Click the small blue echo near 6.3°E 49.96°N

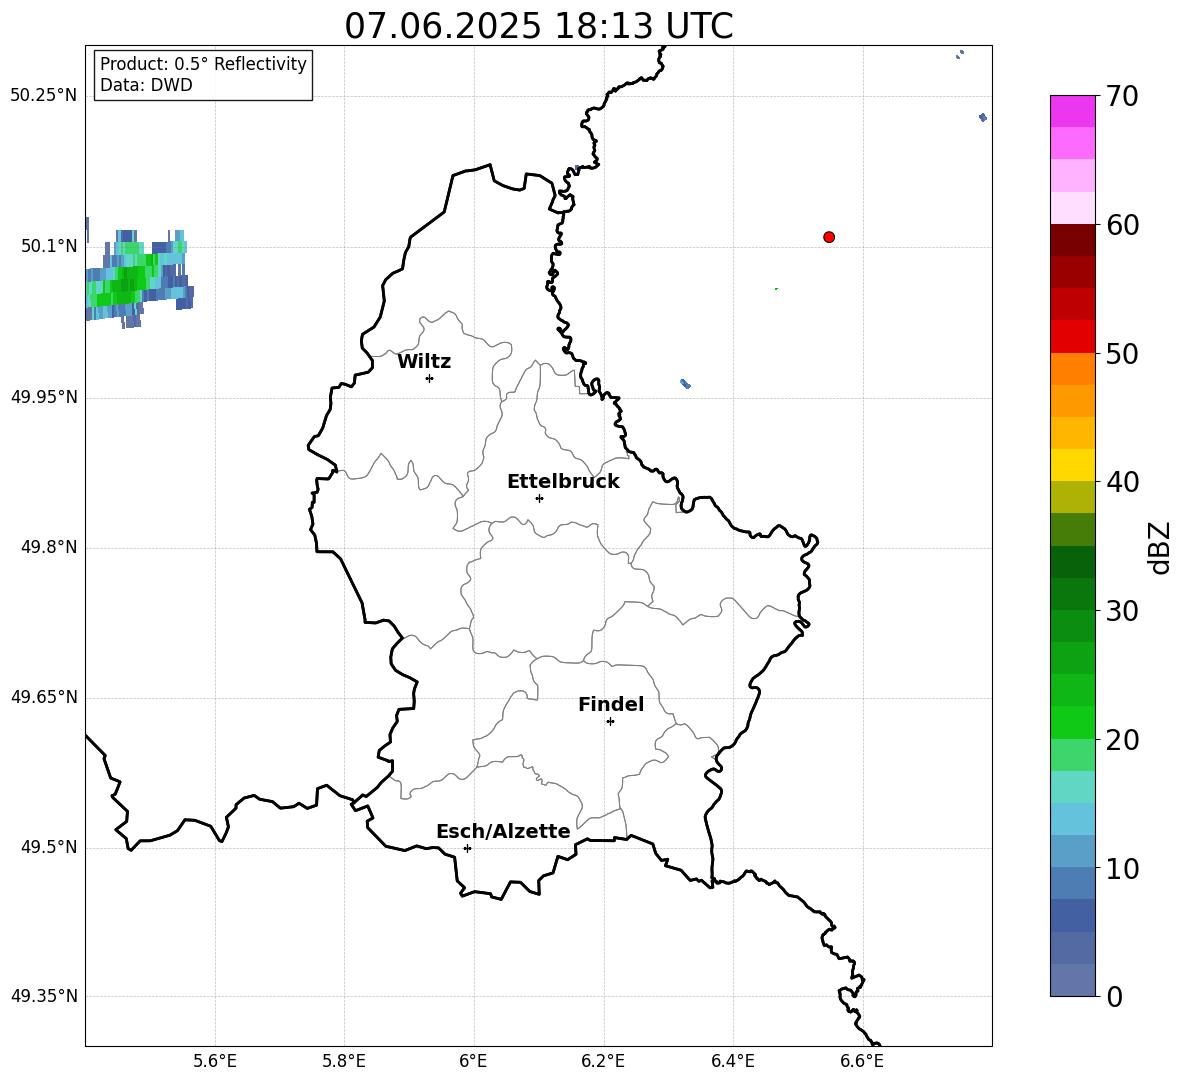pyautogui.click(x=686, y=383)
